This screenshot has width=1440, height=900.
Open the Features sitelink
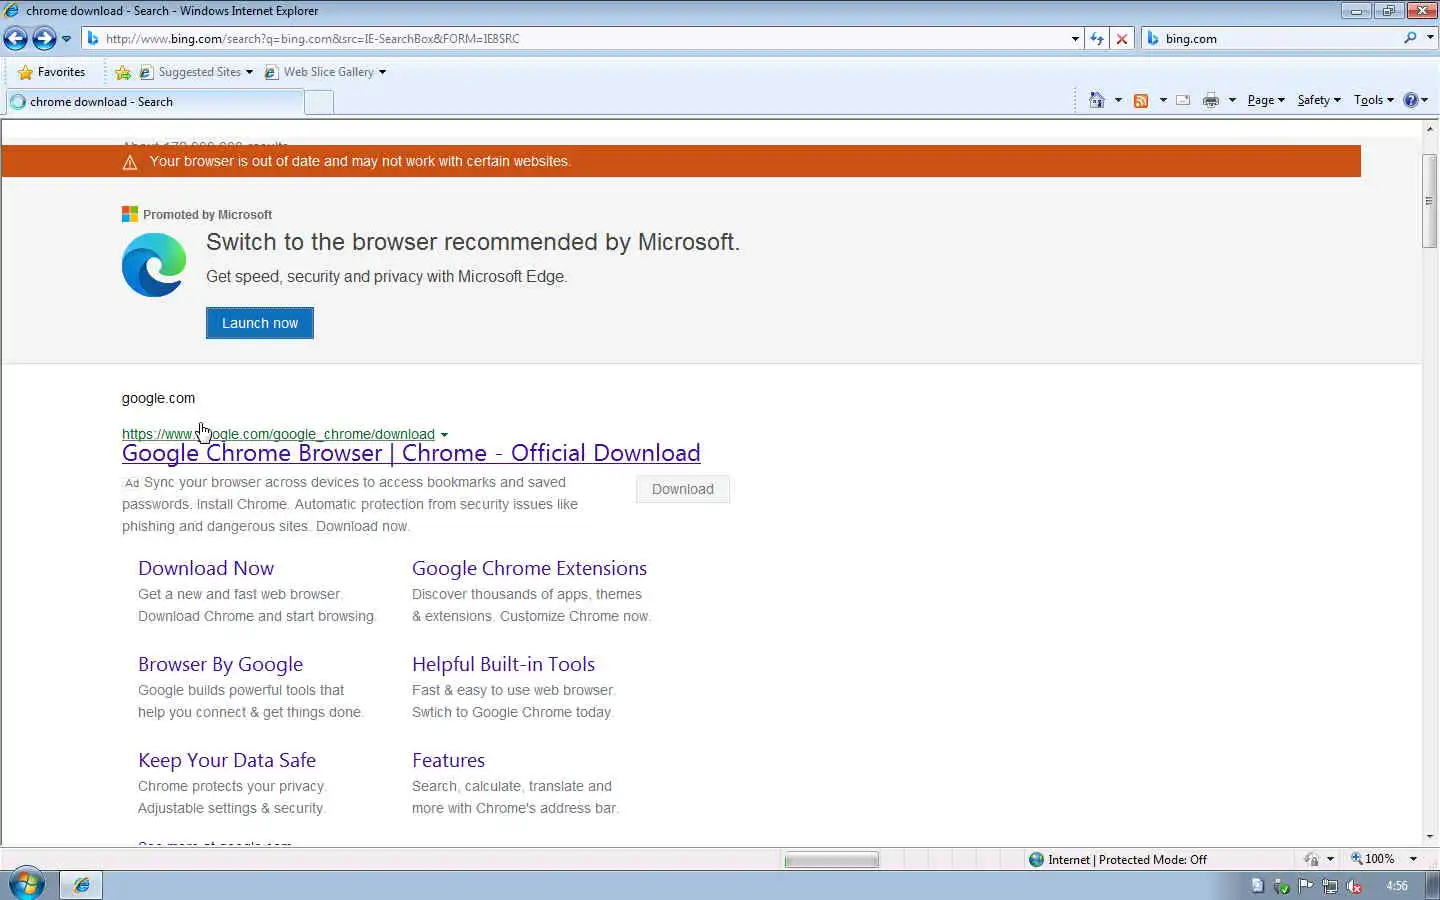(448, 760)
